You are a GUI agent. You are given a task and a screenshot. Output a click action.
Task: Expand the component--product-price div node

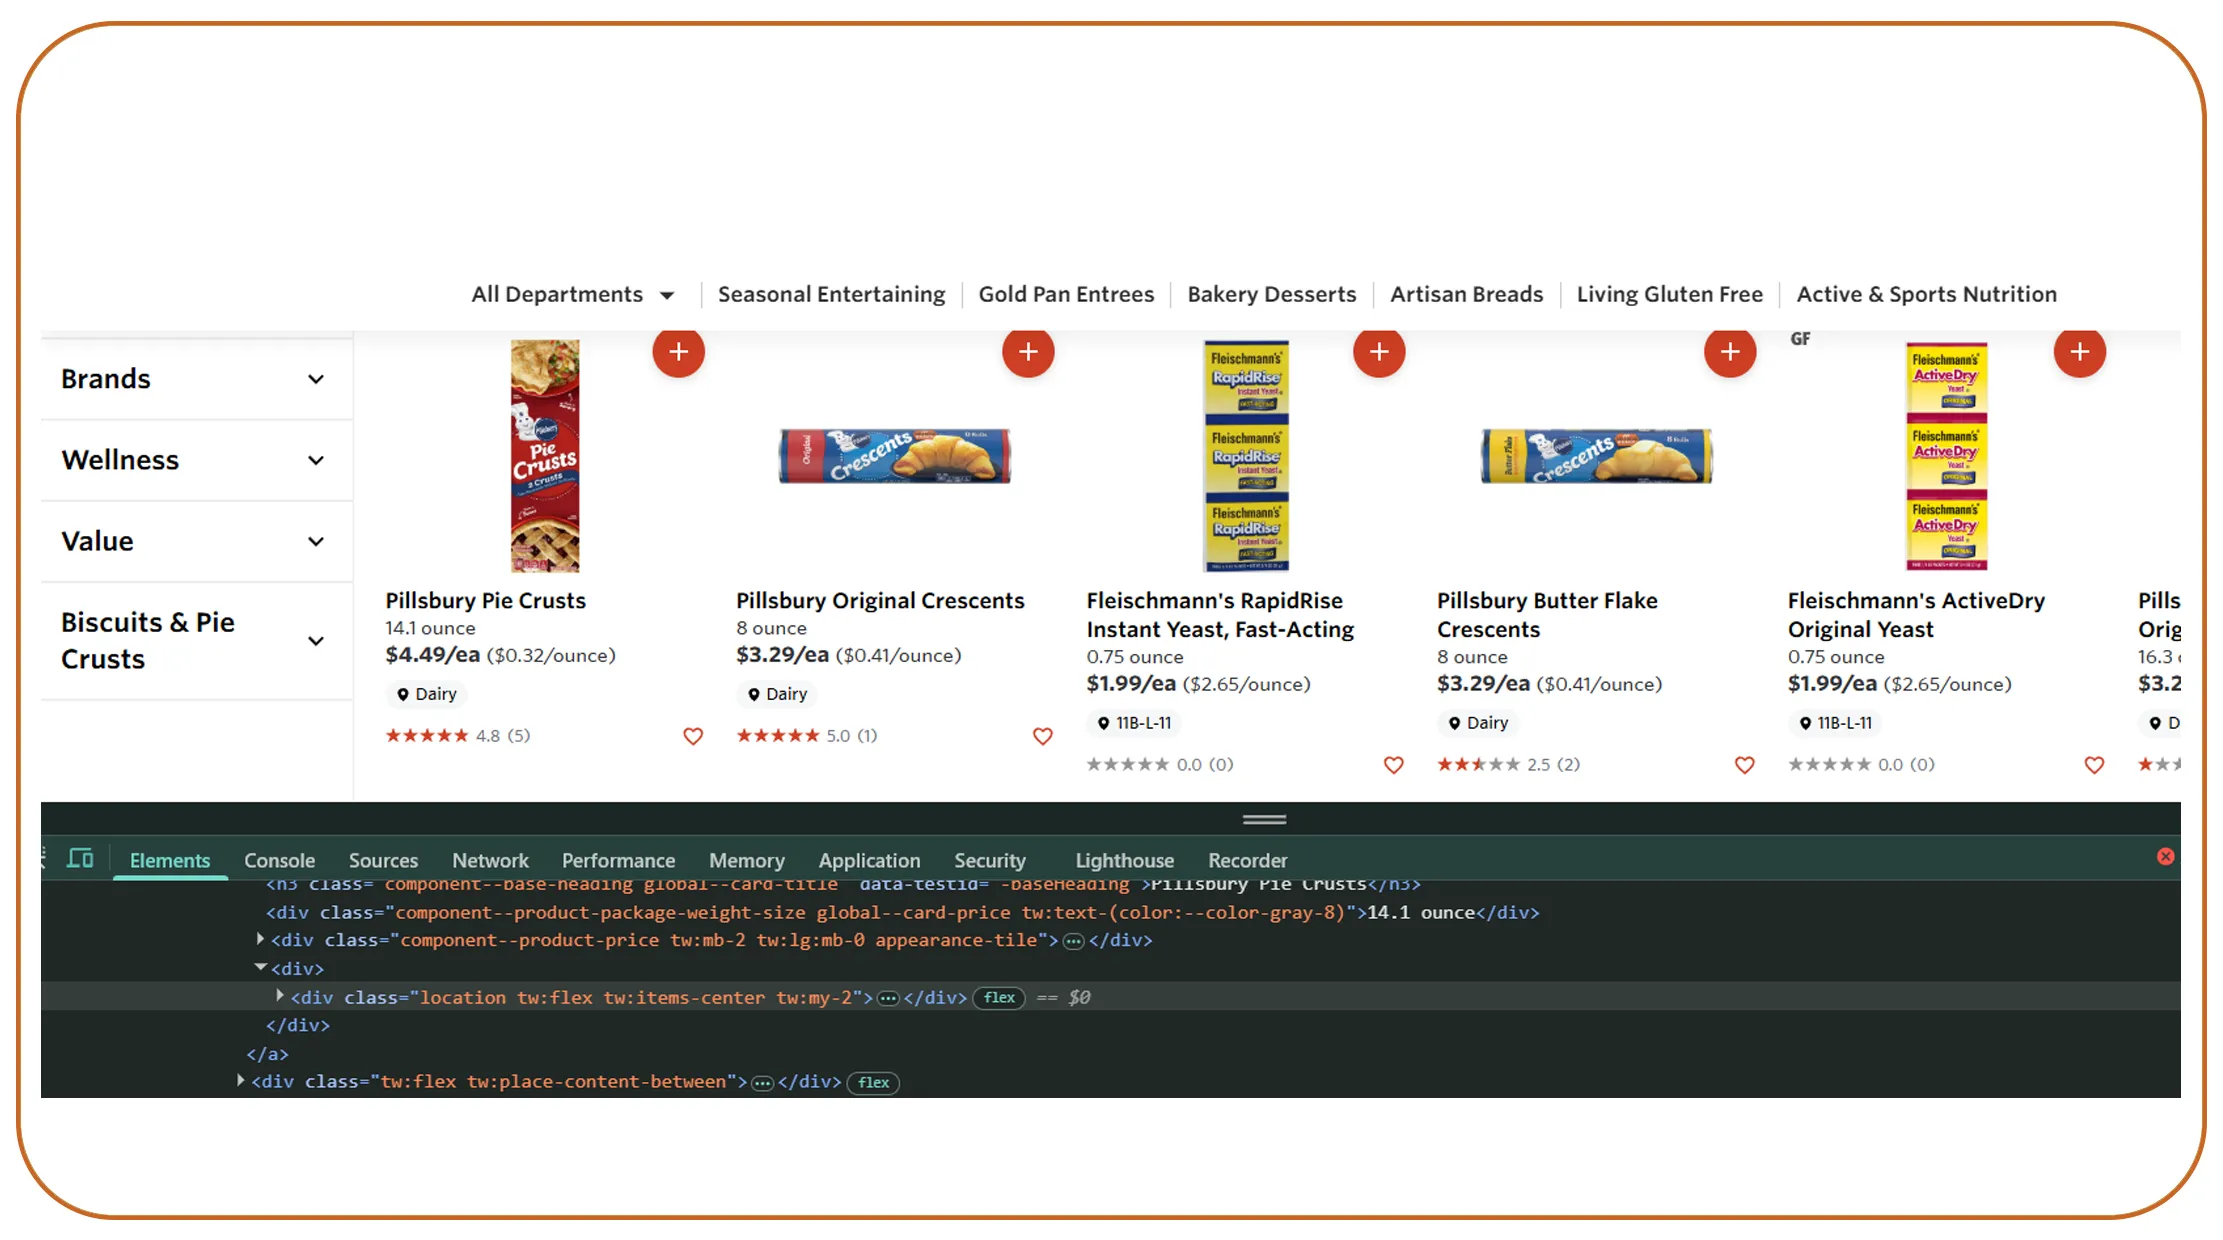point(260,939)
